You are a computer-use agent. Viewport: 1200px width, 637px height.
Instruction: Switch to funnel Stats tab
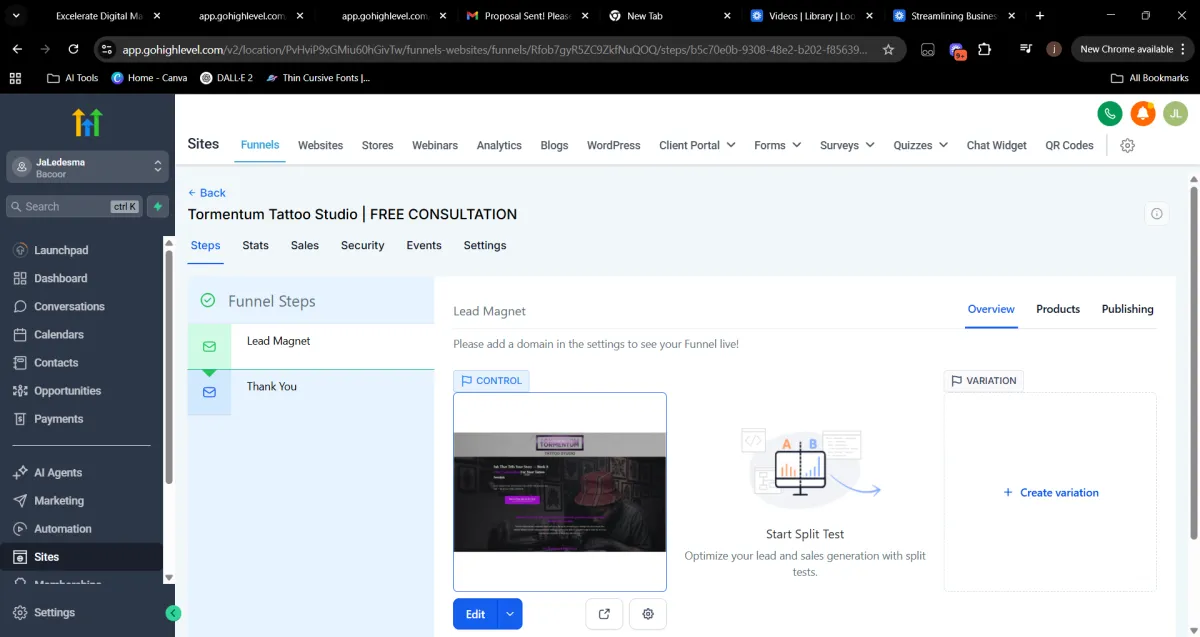[255, 245]
